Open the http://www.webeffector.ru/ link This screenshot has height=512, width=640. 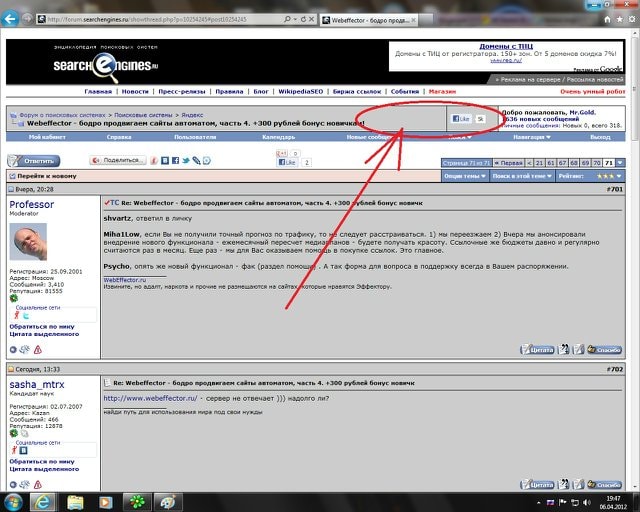150,398
